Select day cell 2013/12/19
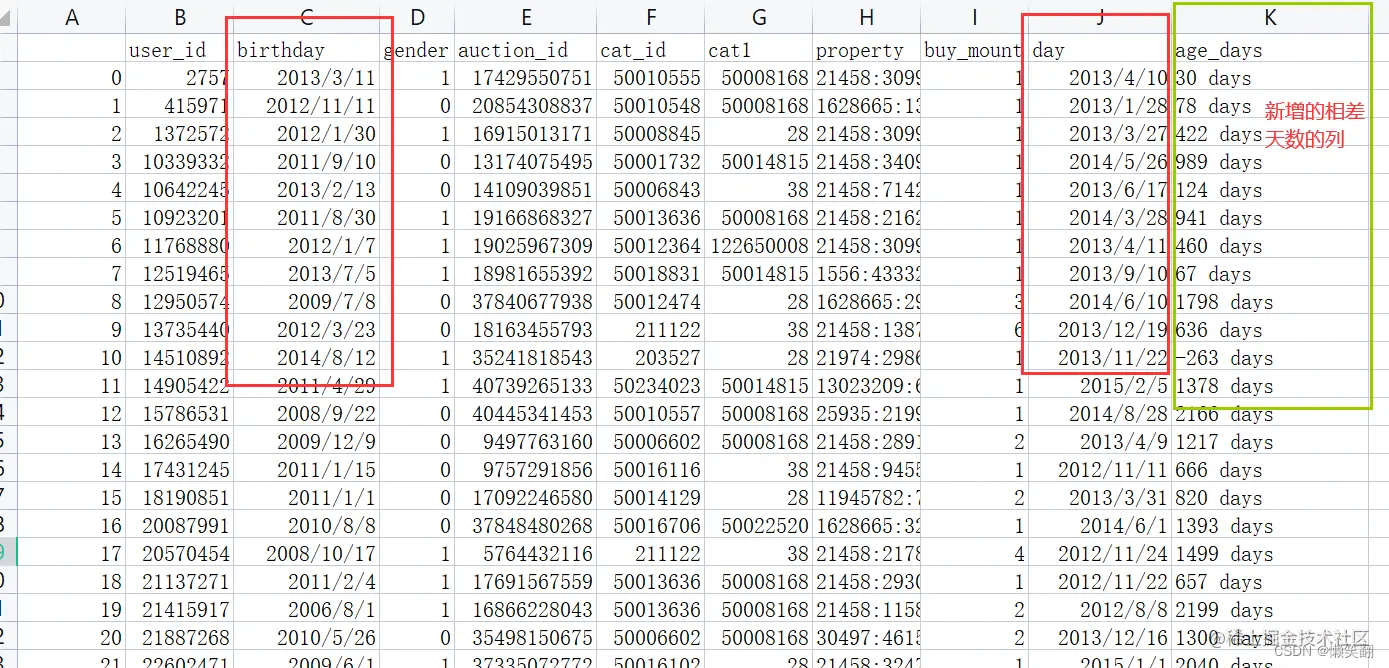 [1100, 330]
